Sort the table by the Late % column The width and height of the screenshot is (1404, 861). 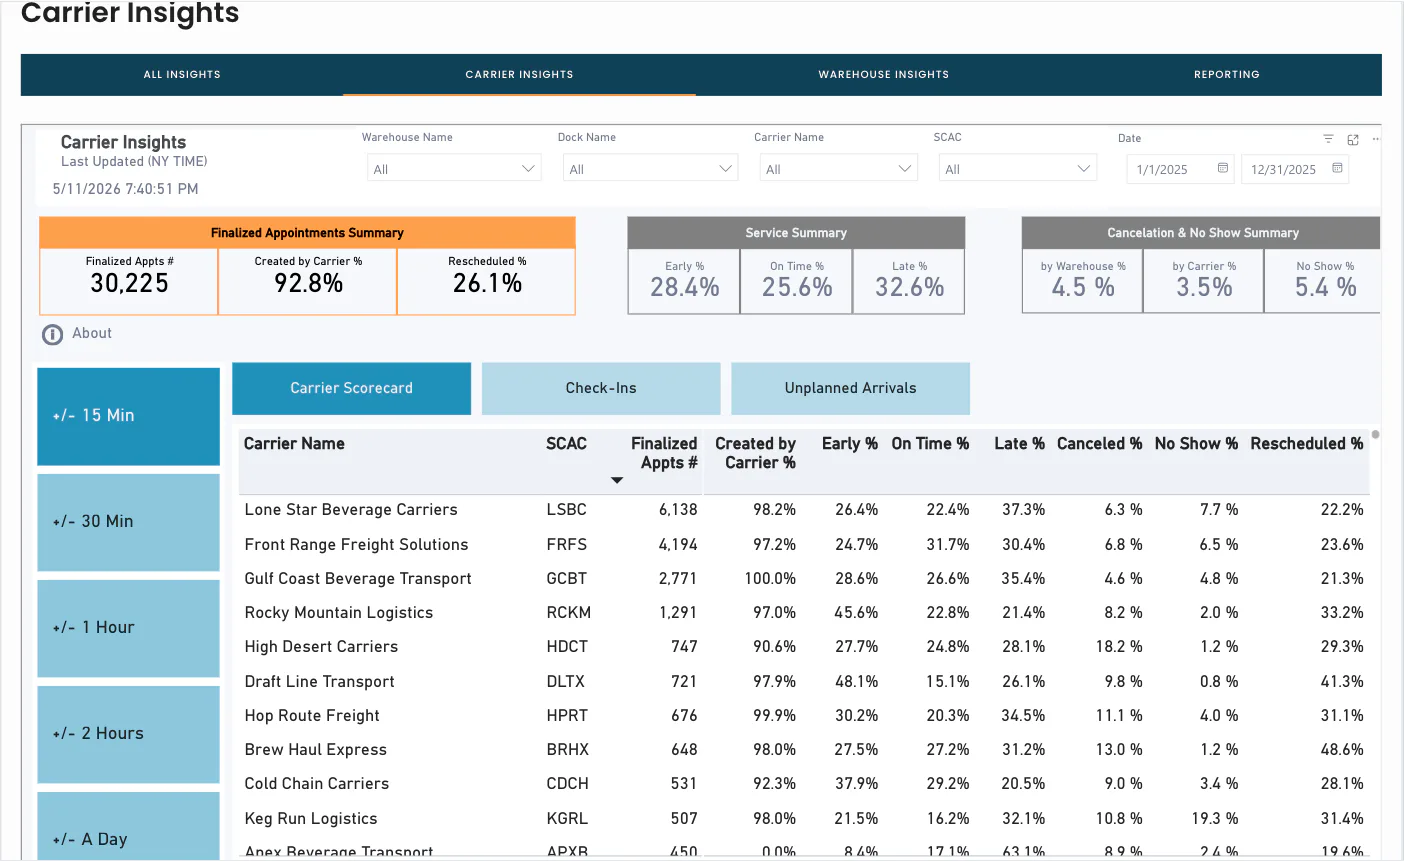click(1019, 443)
